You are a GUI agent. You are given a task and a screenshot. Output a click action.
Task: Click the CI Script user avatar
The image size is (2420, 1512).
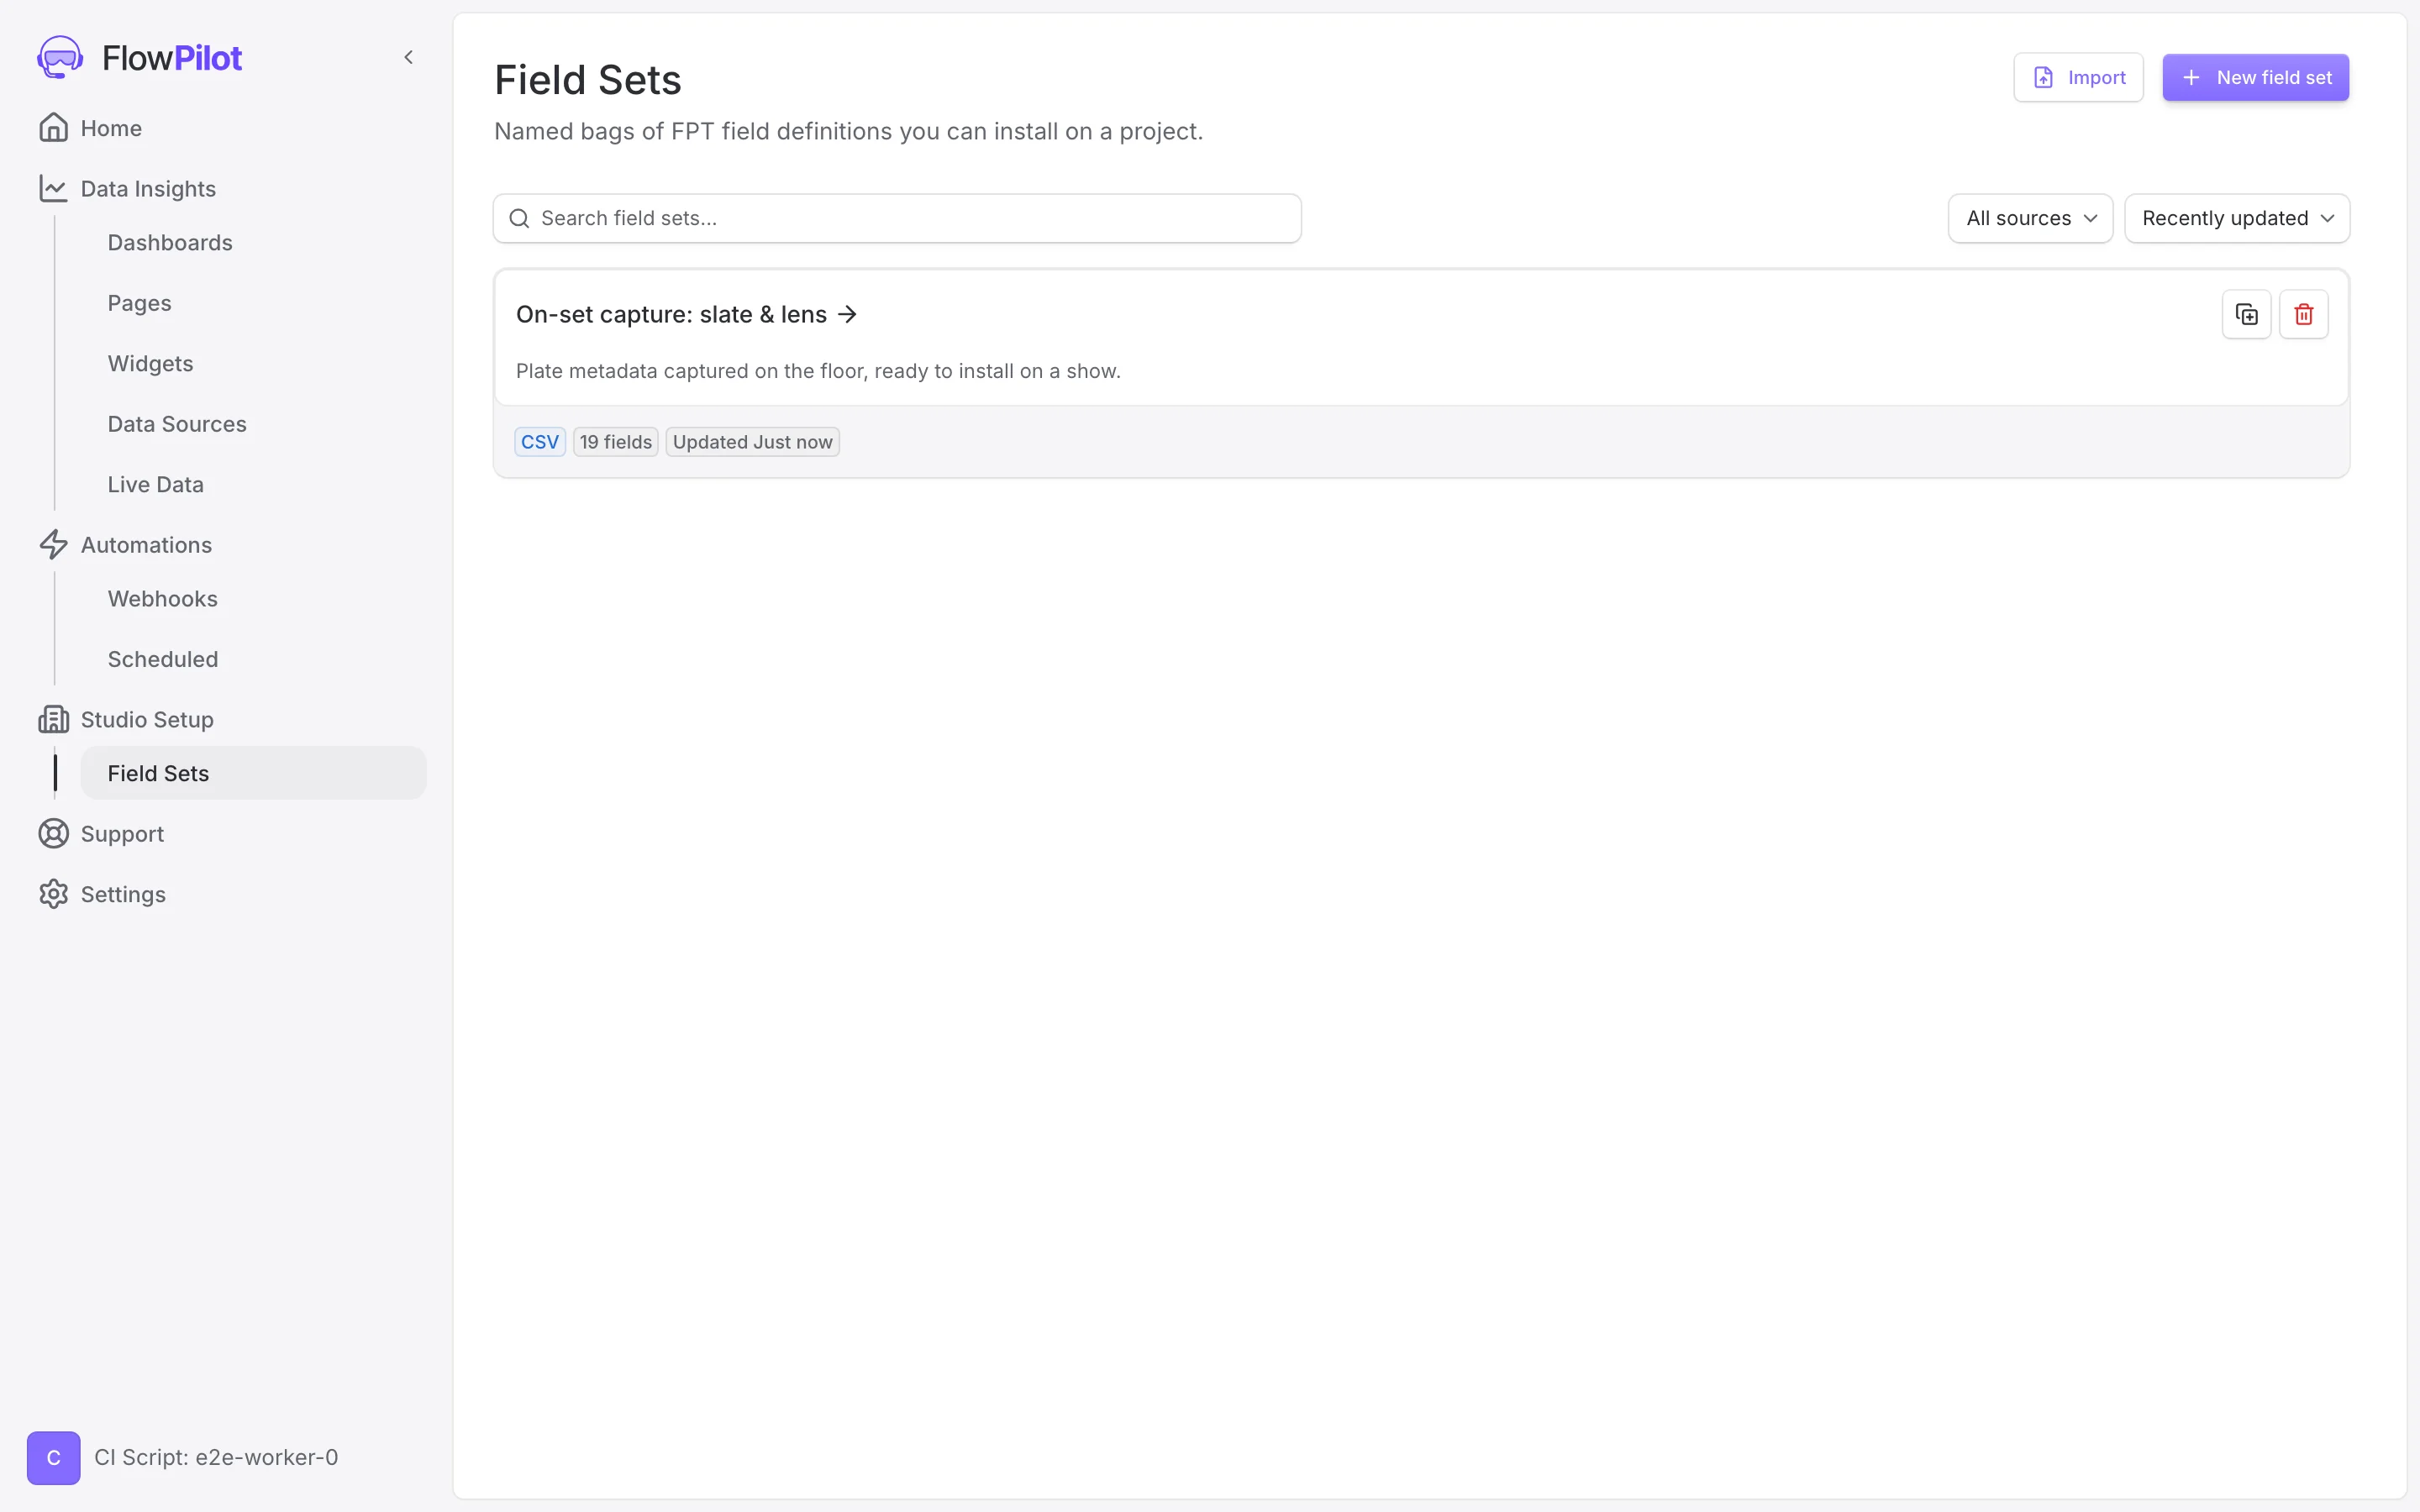coord(54,1458)
